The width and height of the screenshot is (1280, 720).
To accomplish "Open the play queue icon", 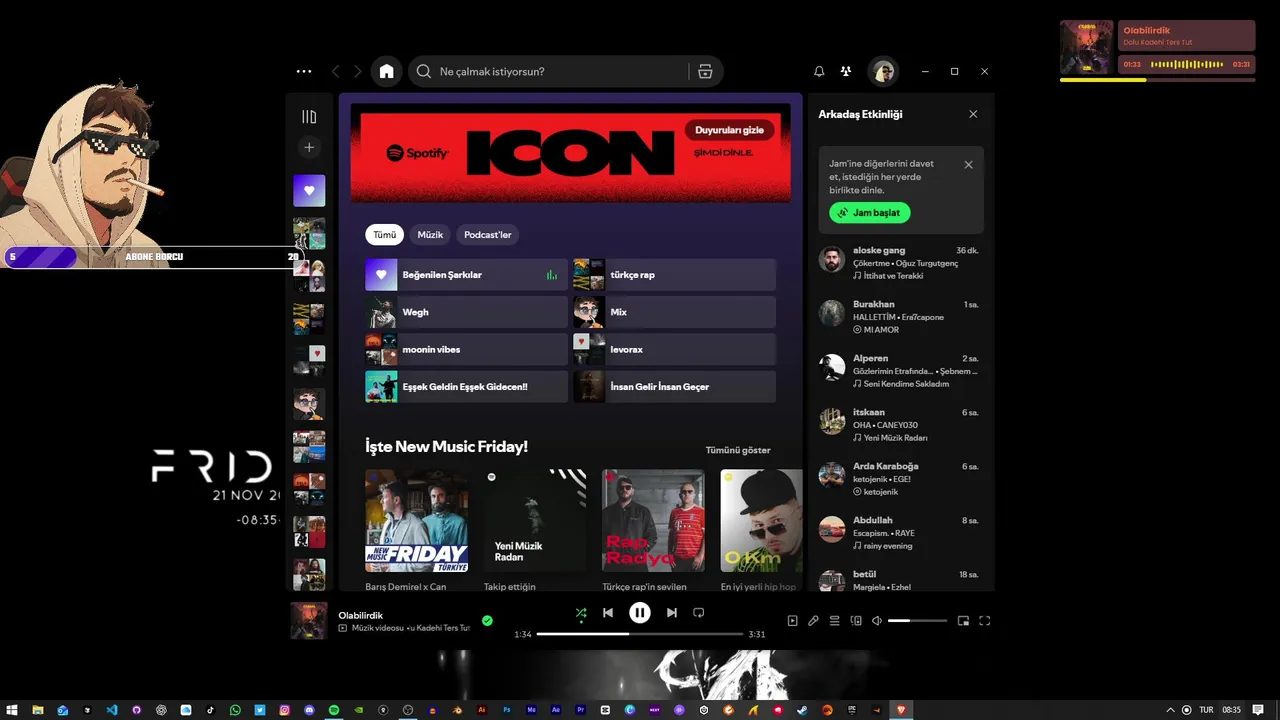I will [834, 621].
